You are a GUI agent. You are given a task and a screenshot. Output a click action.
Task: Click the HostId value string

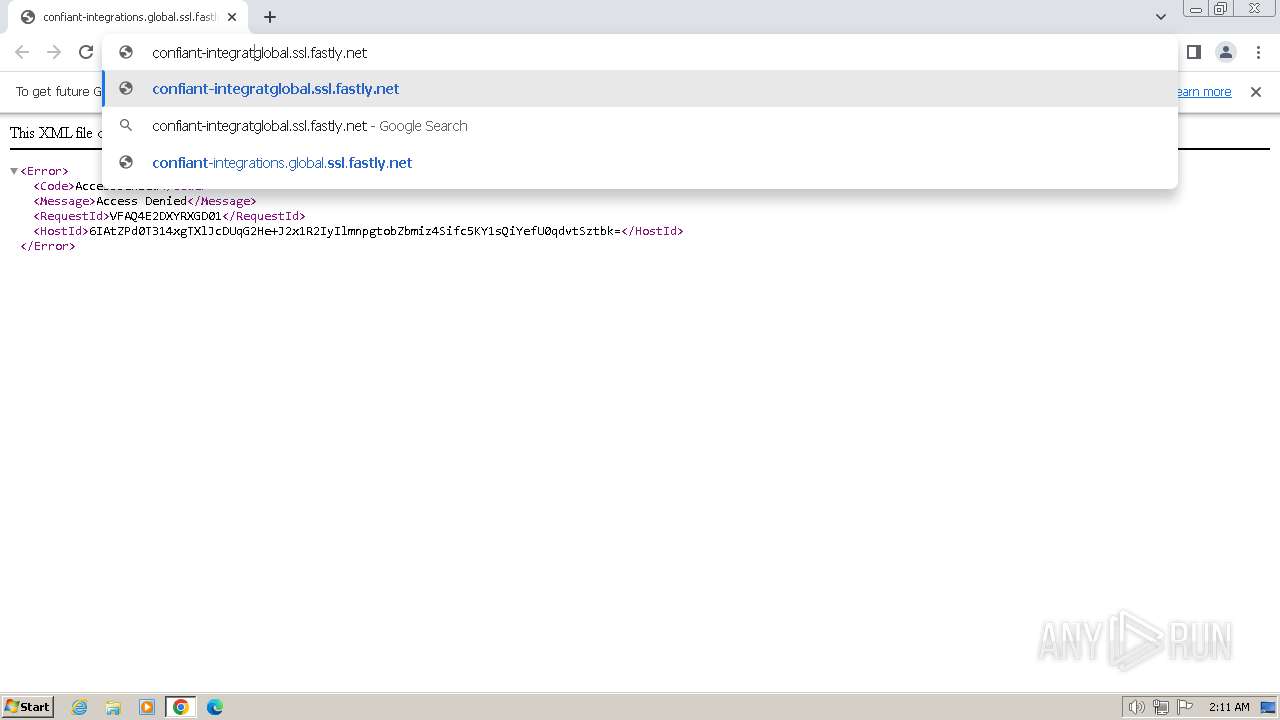click(x=355, y=231)
